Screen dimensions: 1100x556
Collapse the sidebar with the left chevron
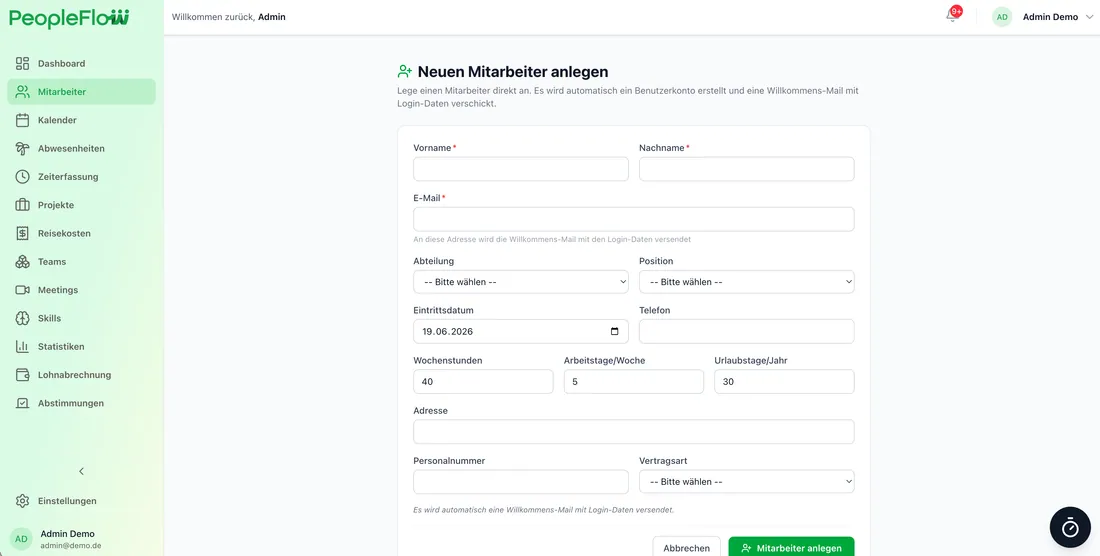tap(81, 471)
